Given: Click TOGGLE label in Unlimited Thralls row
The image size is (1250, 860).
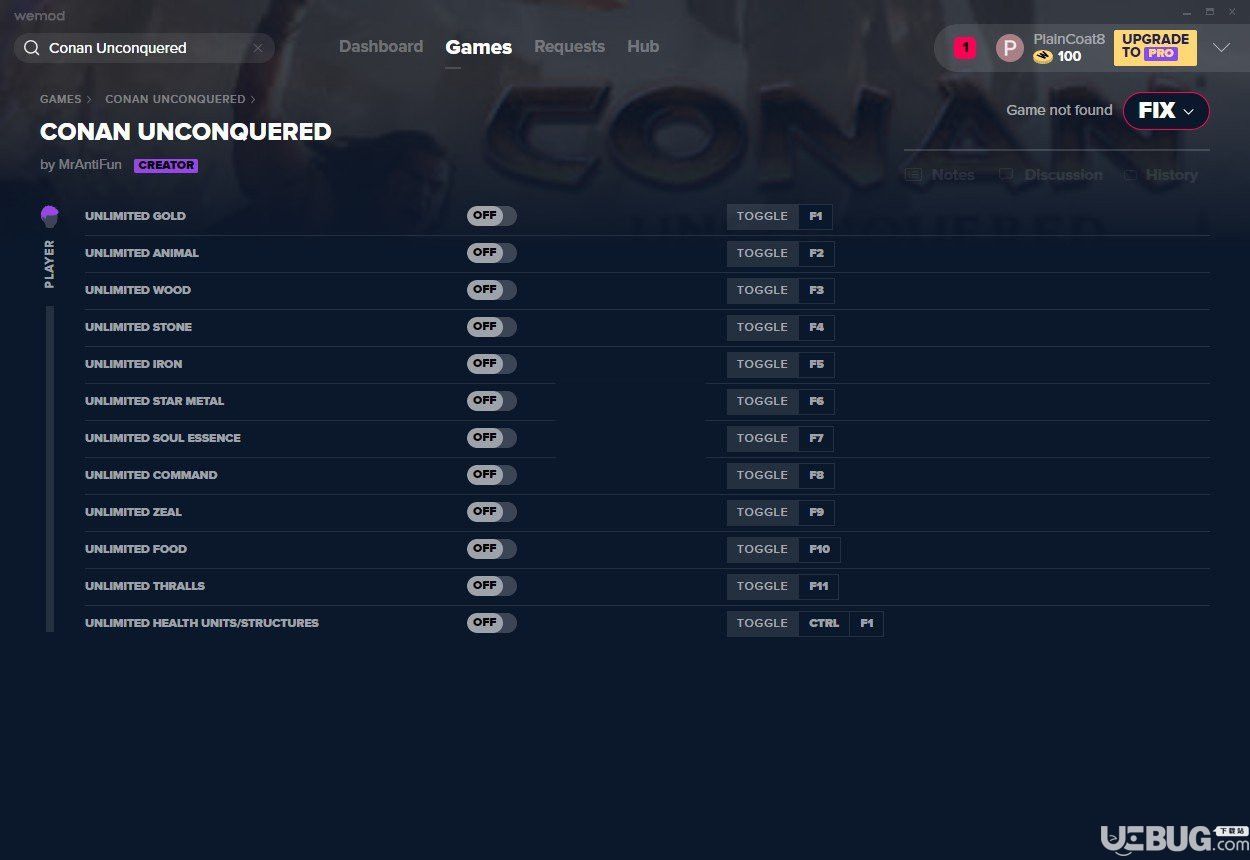Looking at the screenshot, I should pos(763,586).
